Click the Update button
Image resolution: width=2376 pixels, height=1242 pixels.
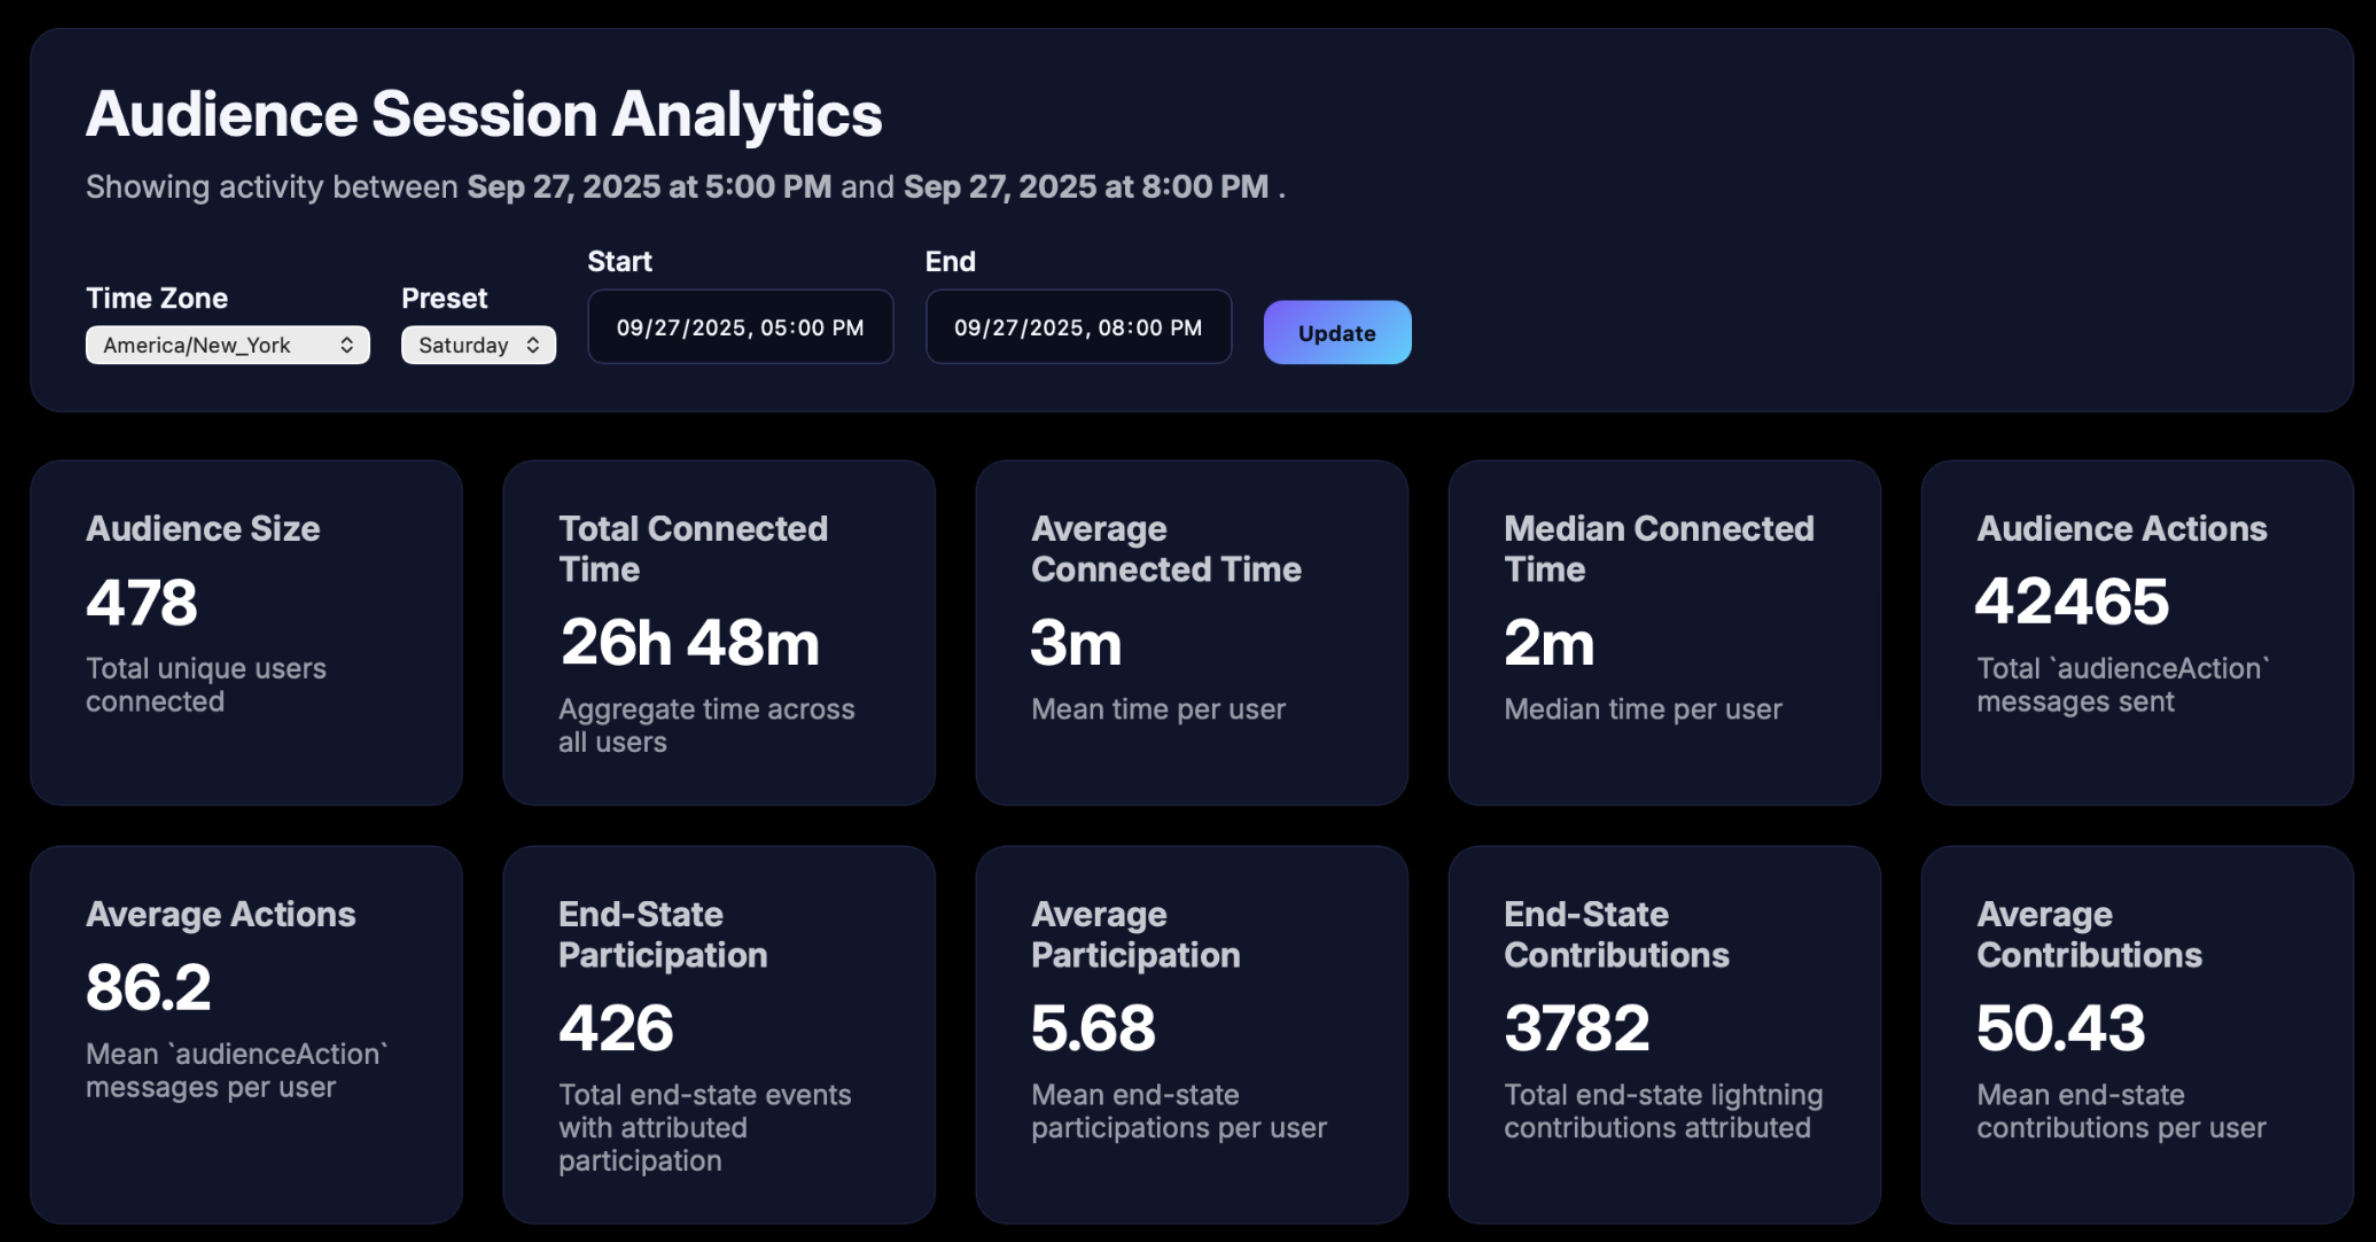pyautogui.click(x=1336, y=332)
